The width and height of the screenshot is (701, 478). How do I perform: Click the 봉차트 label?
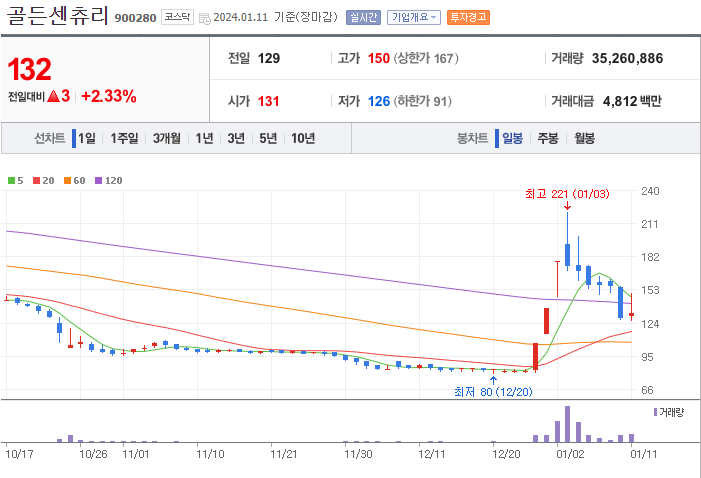[473, 138]
